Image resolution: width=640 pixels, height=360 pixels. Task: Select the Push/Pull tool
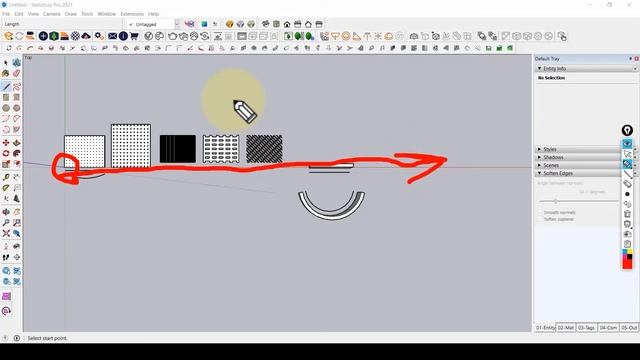[16, 143]
